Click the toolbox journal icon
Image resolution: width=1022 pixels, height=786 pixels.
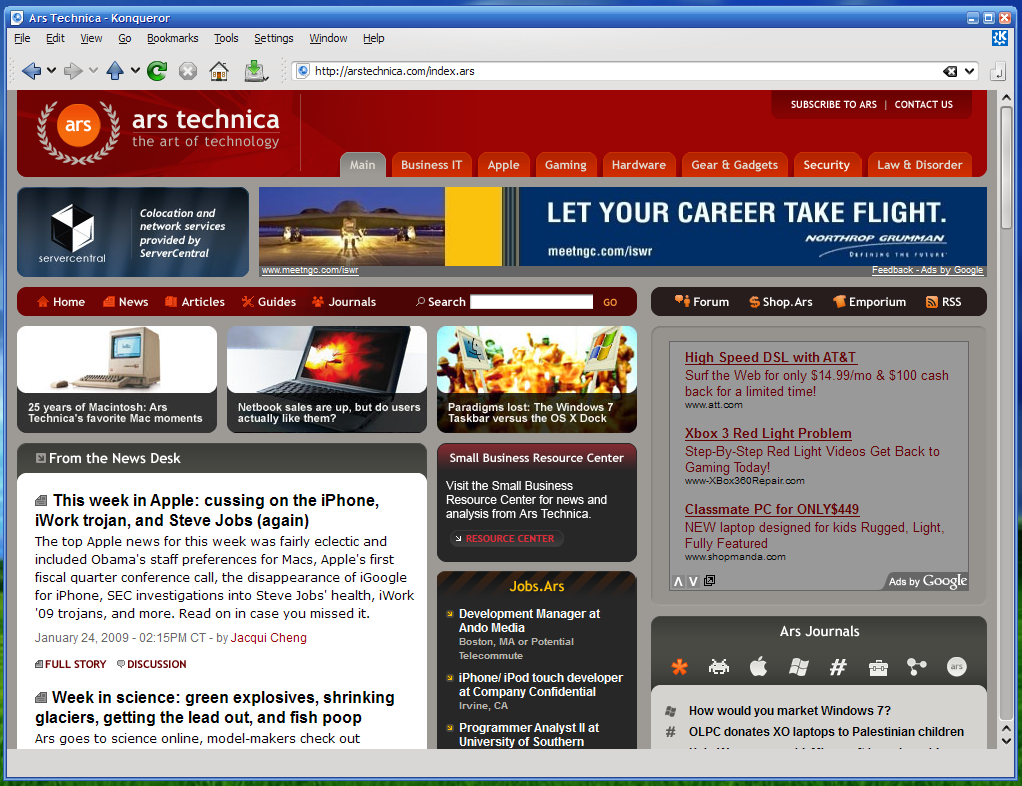point(878,667)
